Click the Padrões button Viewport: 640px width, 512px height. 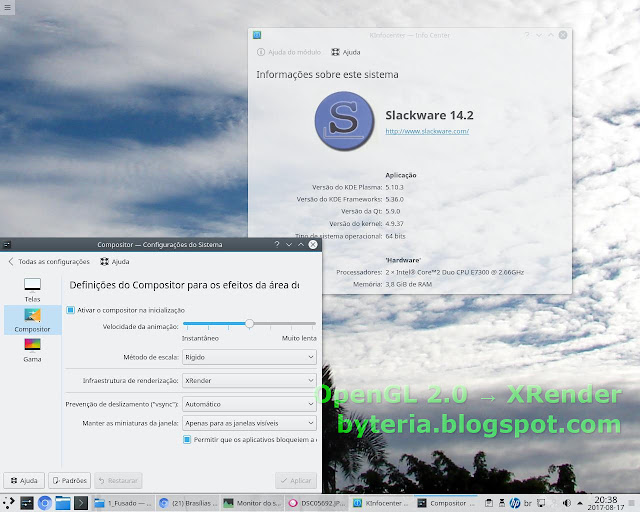[69, 480]
